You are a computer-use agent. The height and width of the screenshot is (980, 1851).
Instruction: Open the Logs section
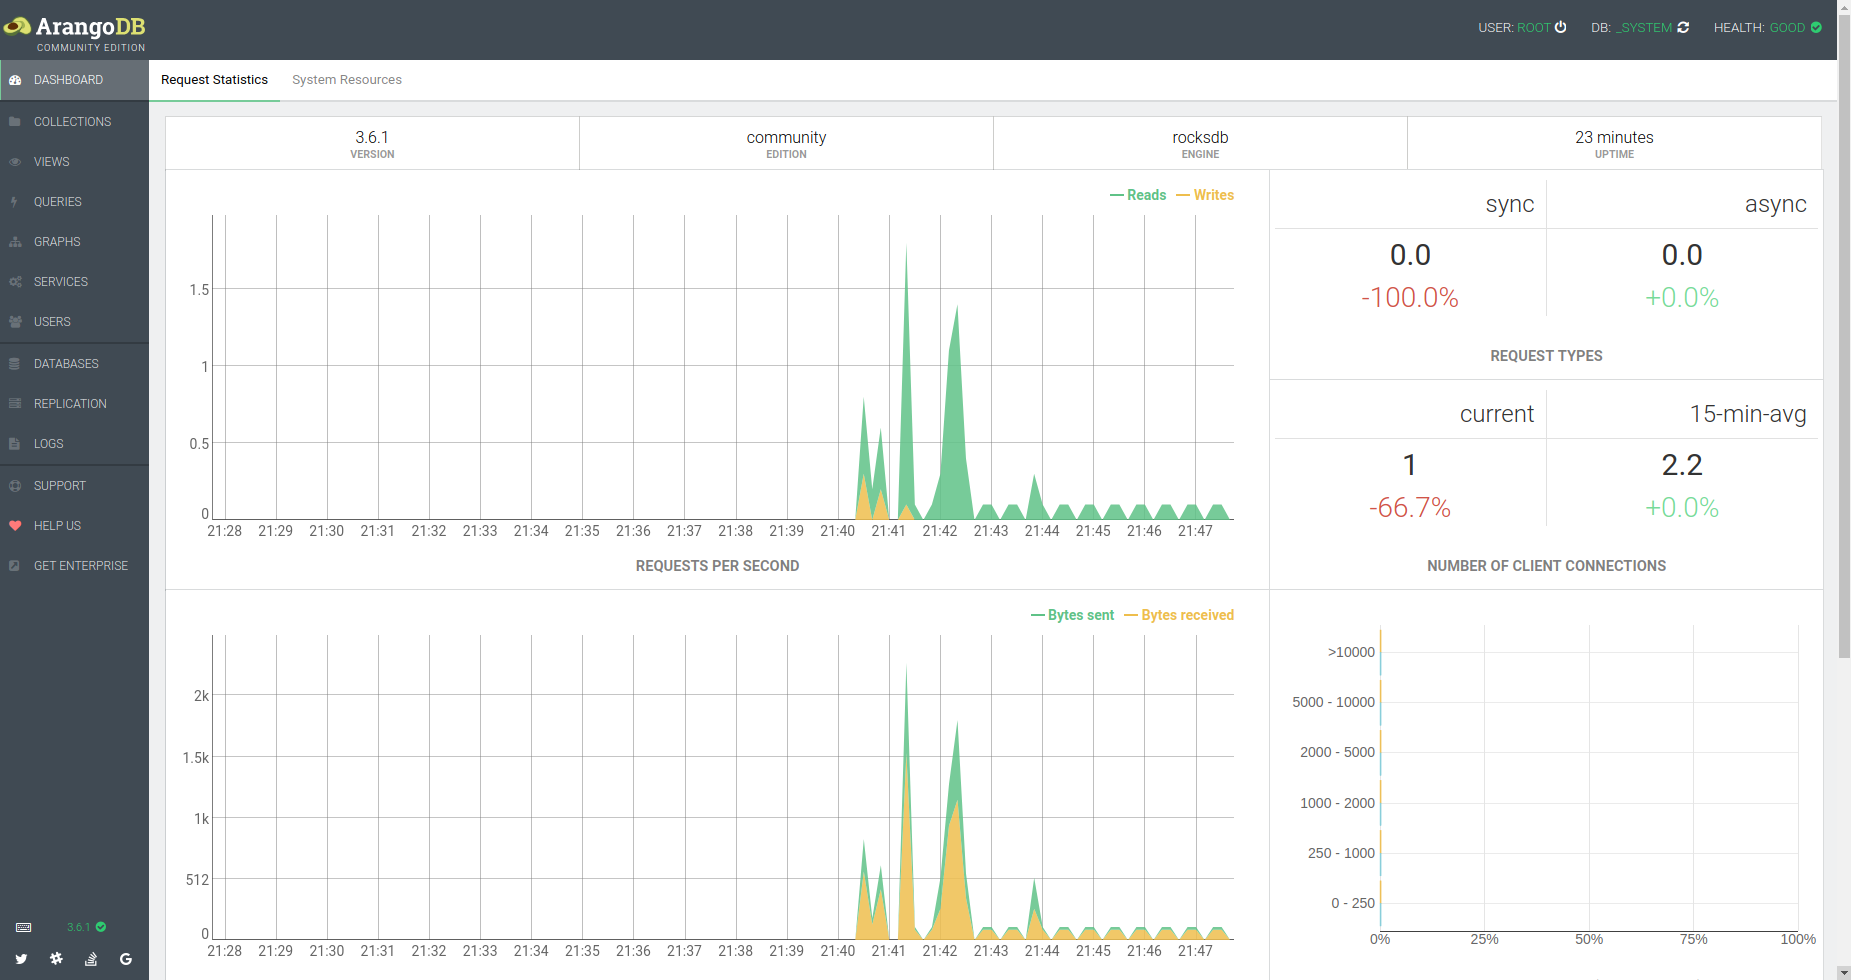pyautogui.click(x=48, y=444)
